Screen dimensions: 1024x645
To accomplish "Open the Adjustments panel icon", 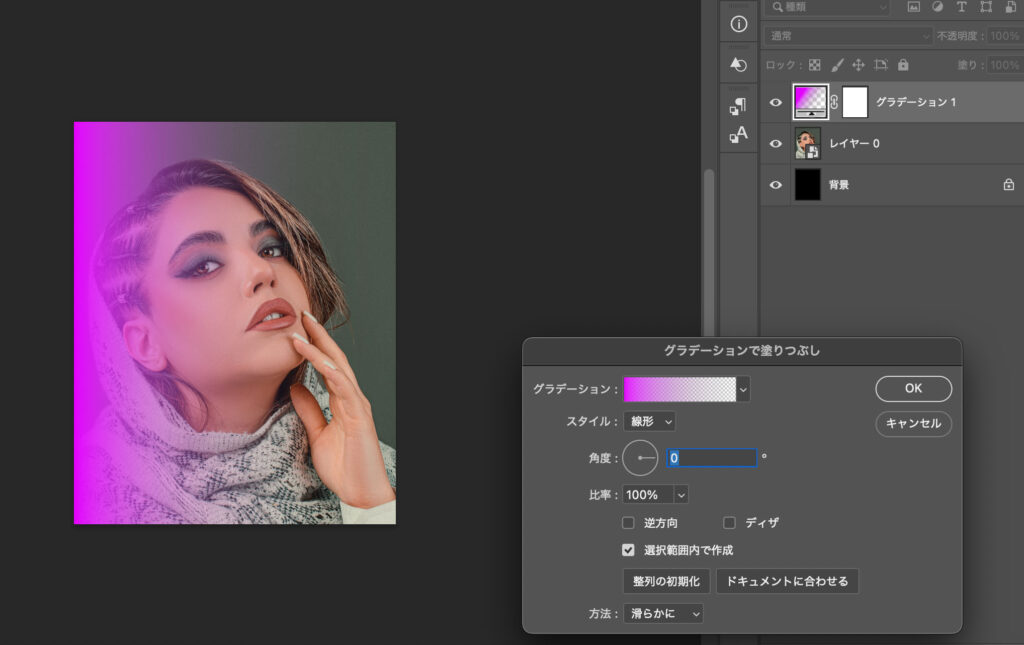I will [x=739, y=65].
